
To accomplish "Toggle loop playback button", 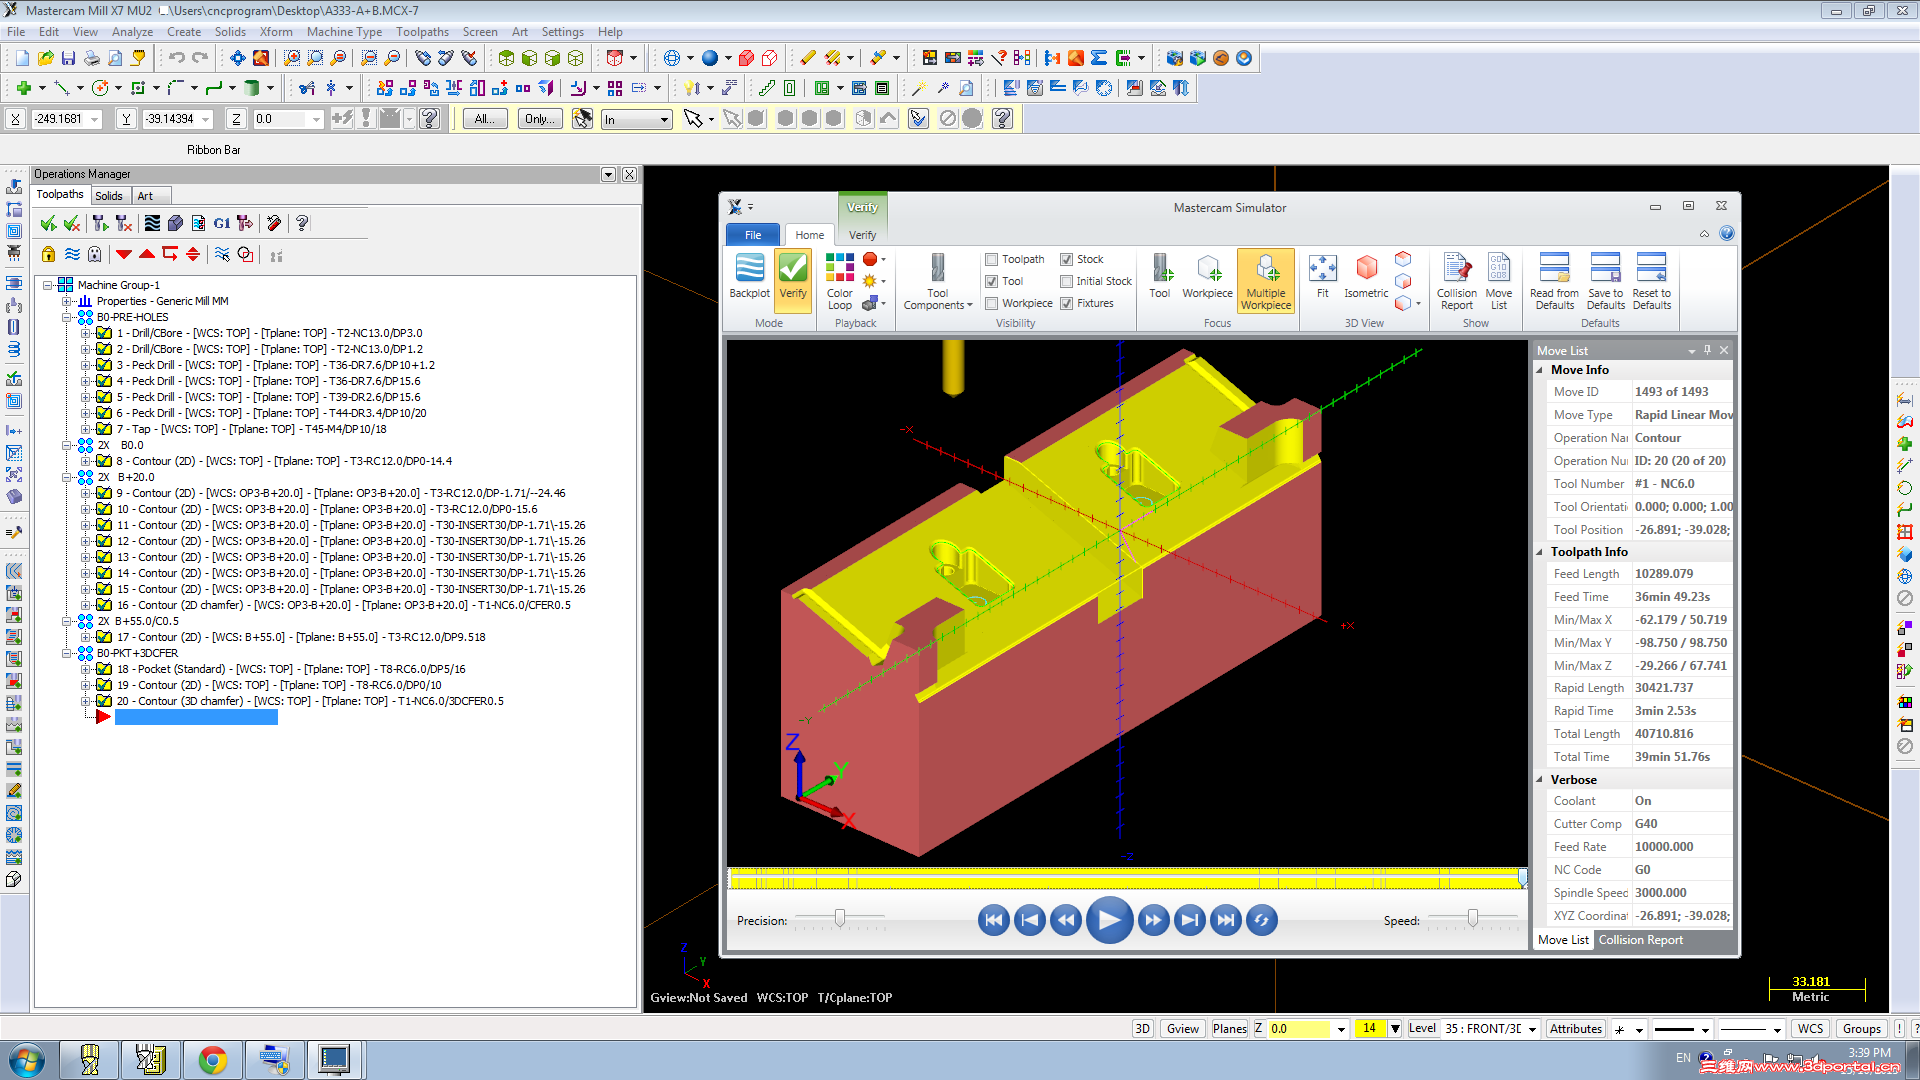I will (1262, 920).
